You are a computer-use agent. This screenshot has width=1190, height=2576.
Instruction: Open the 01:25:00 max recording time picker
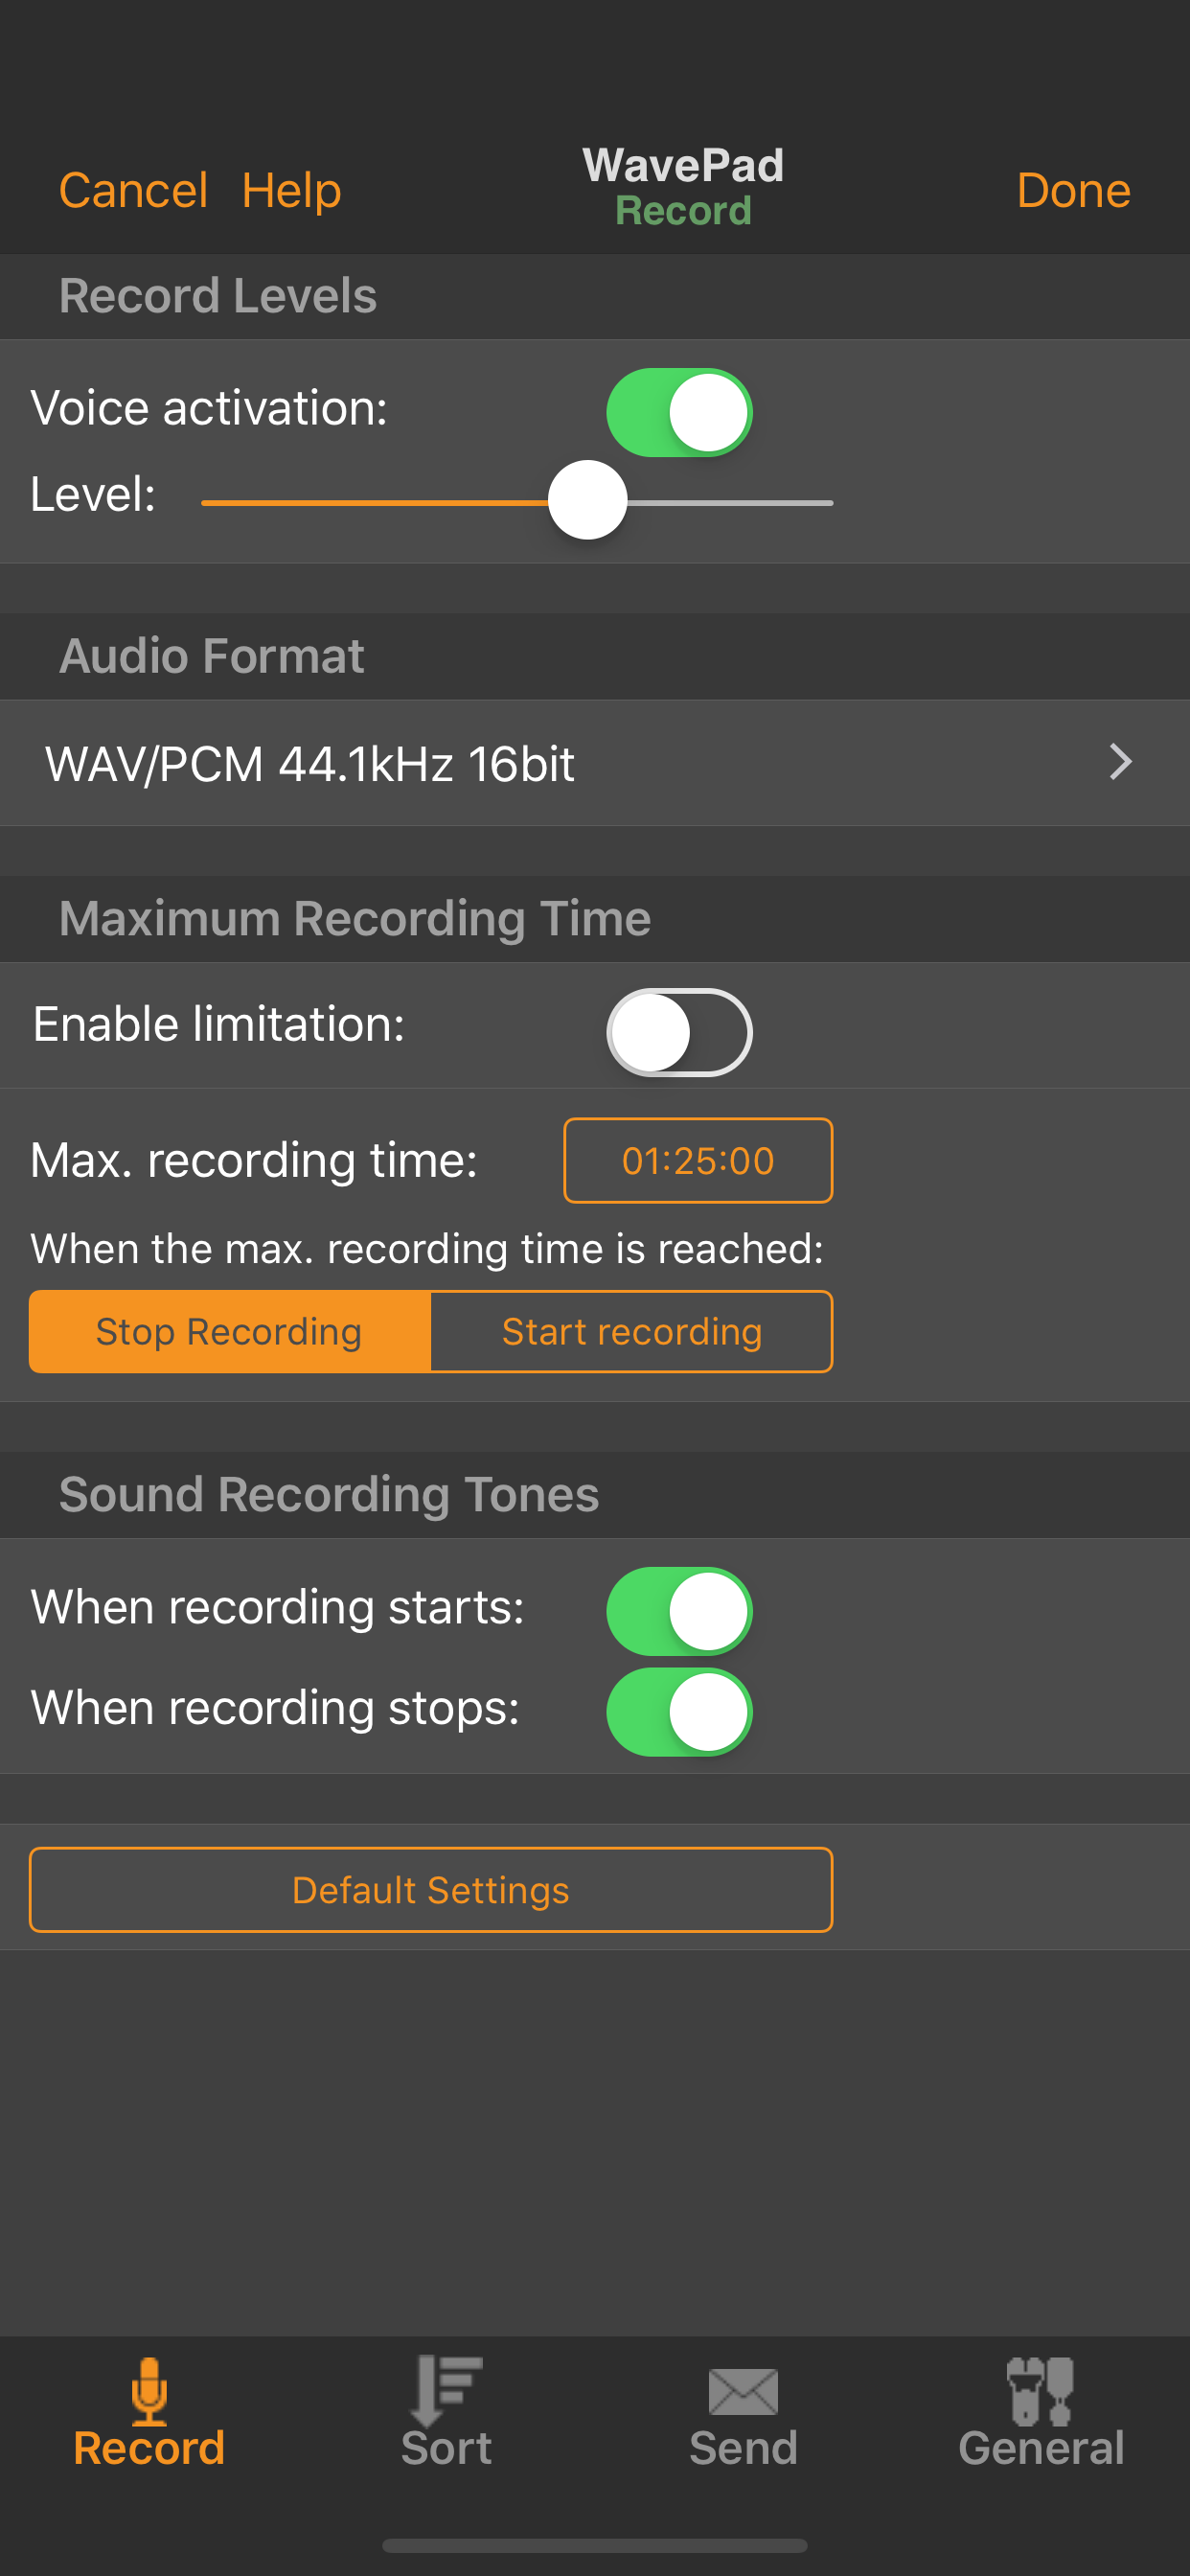[x=698, y=1160]
